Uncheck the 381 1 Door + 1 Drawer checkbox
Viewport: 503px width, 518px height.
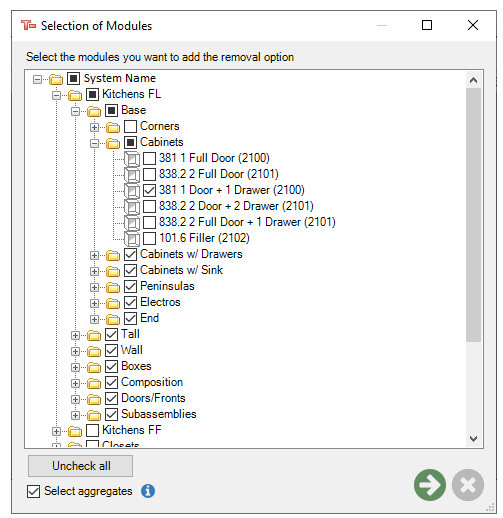pos(149,190)
